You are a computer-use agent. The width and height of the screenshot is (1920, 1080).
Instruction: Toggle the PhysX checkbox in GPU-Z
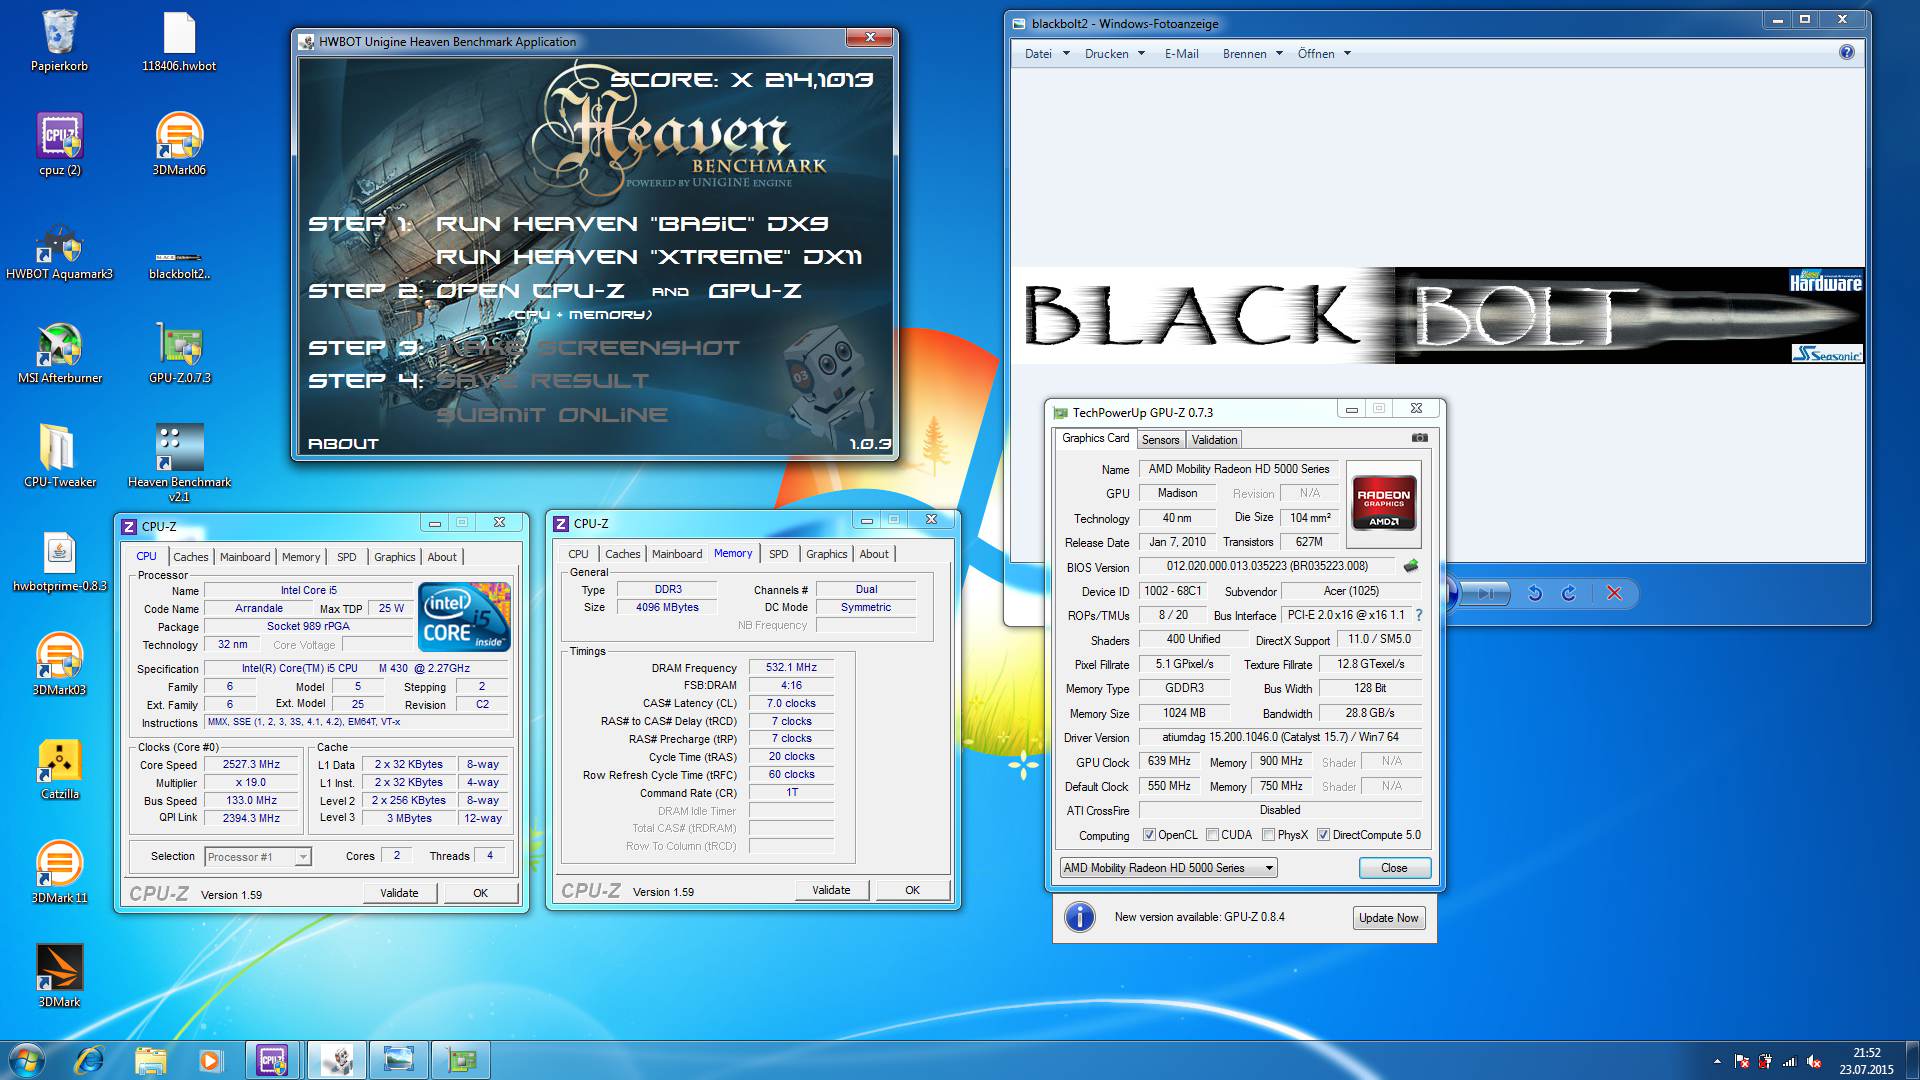1268,835
